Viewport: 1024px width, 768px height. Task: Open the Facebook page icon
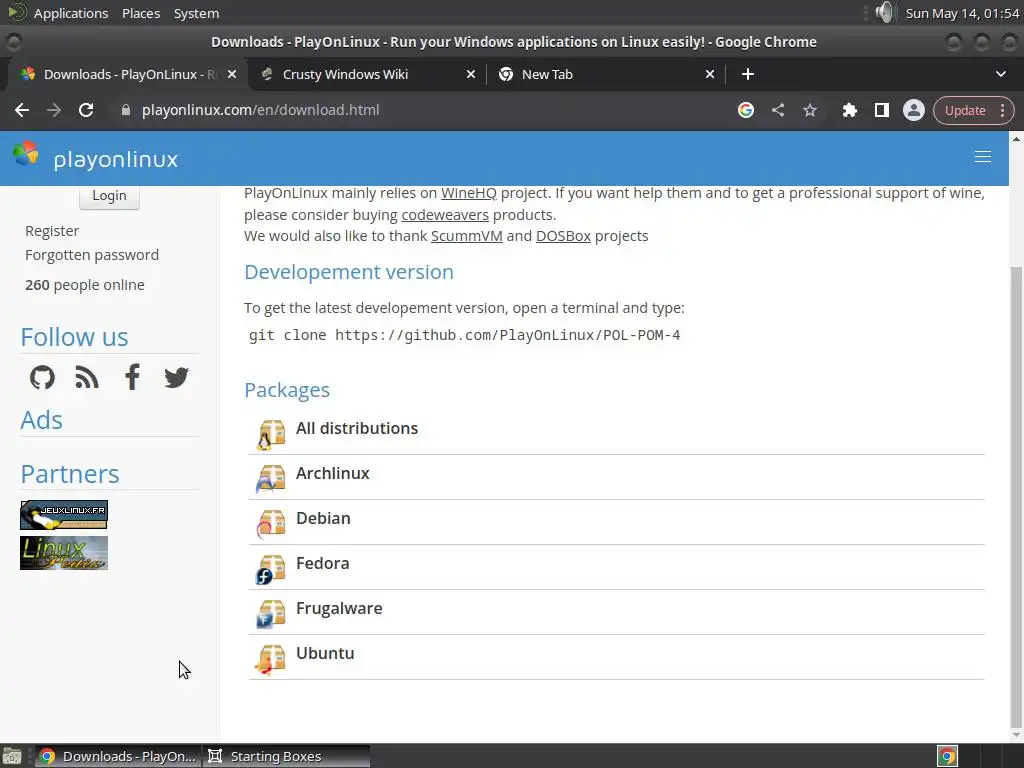tap(132, 377)
